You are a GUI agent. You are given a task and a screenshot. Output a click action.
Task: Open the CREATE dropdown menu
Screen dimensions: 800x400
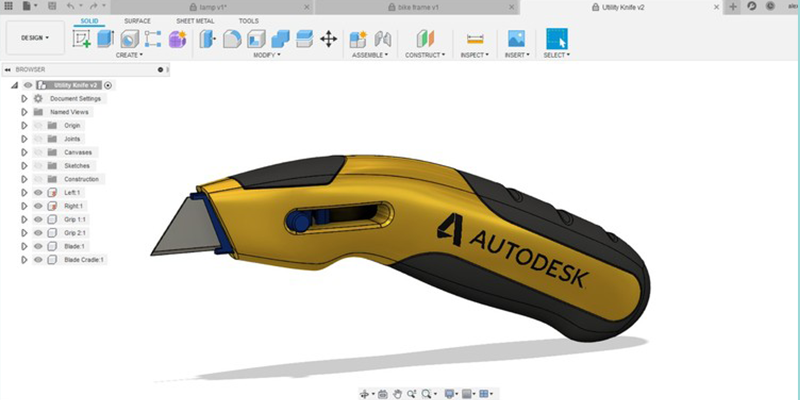click(129, 55)
